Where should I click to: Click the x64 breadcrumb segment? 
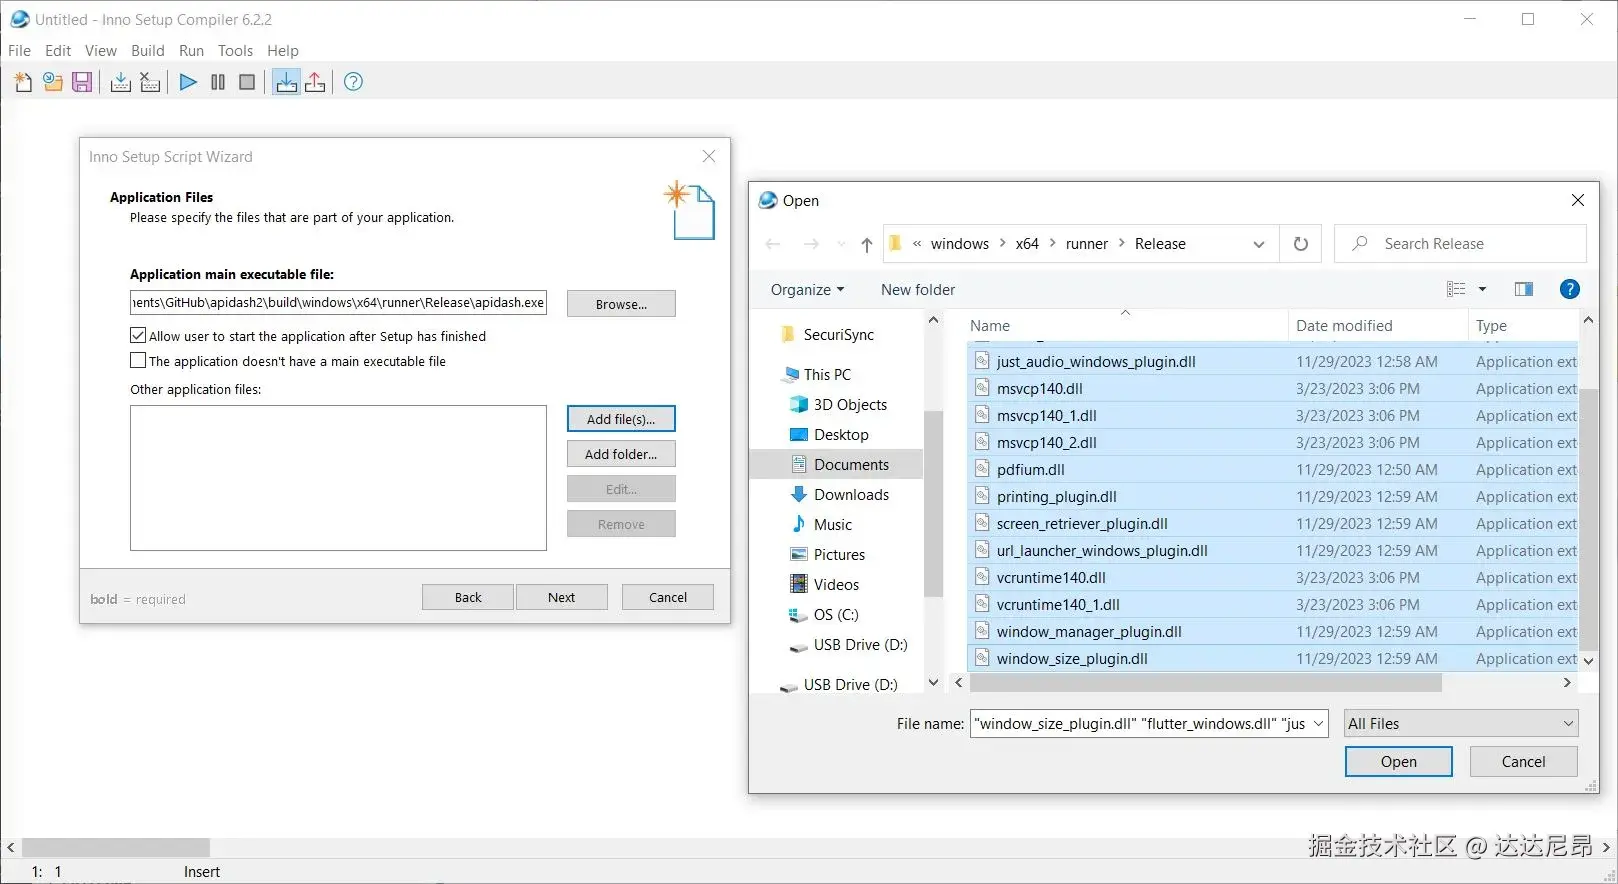click(x=1027, y=244)
